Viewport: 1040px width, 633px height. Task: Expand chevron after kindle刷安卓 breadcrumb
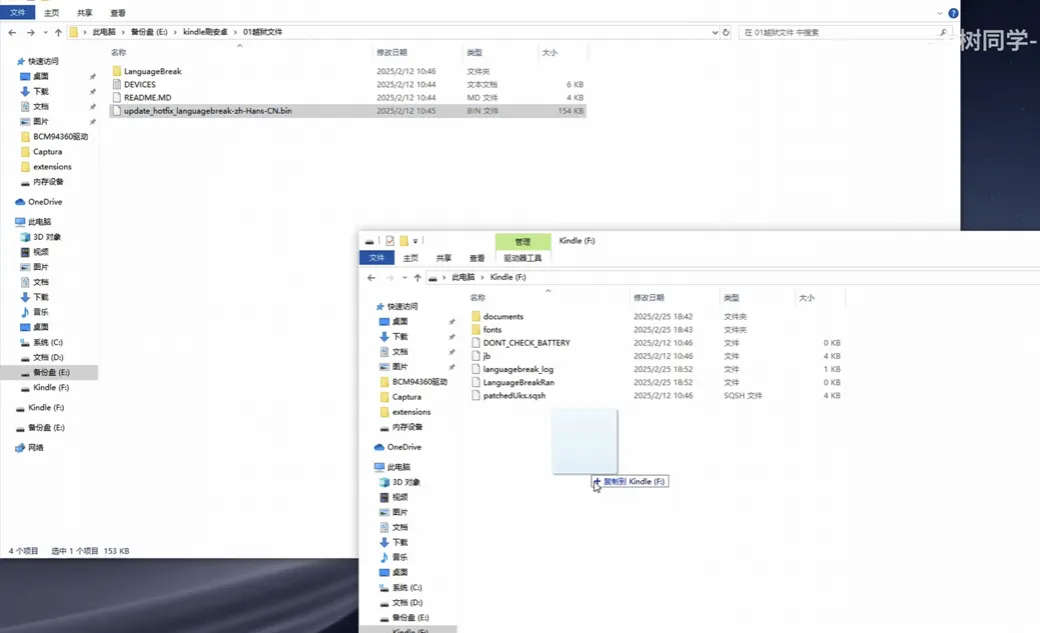[x=235, y=32]
